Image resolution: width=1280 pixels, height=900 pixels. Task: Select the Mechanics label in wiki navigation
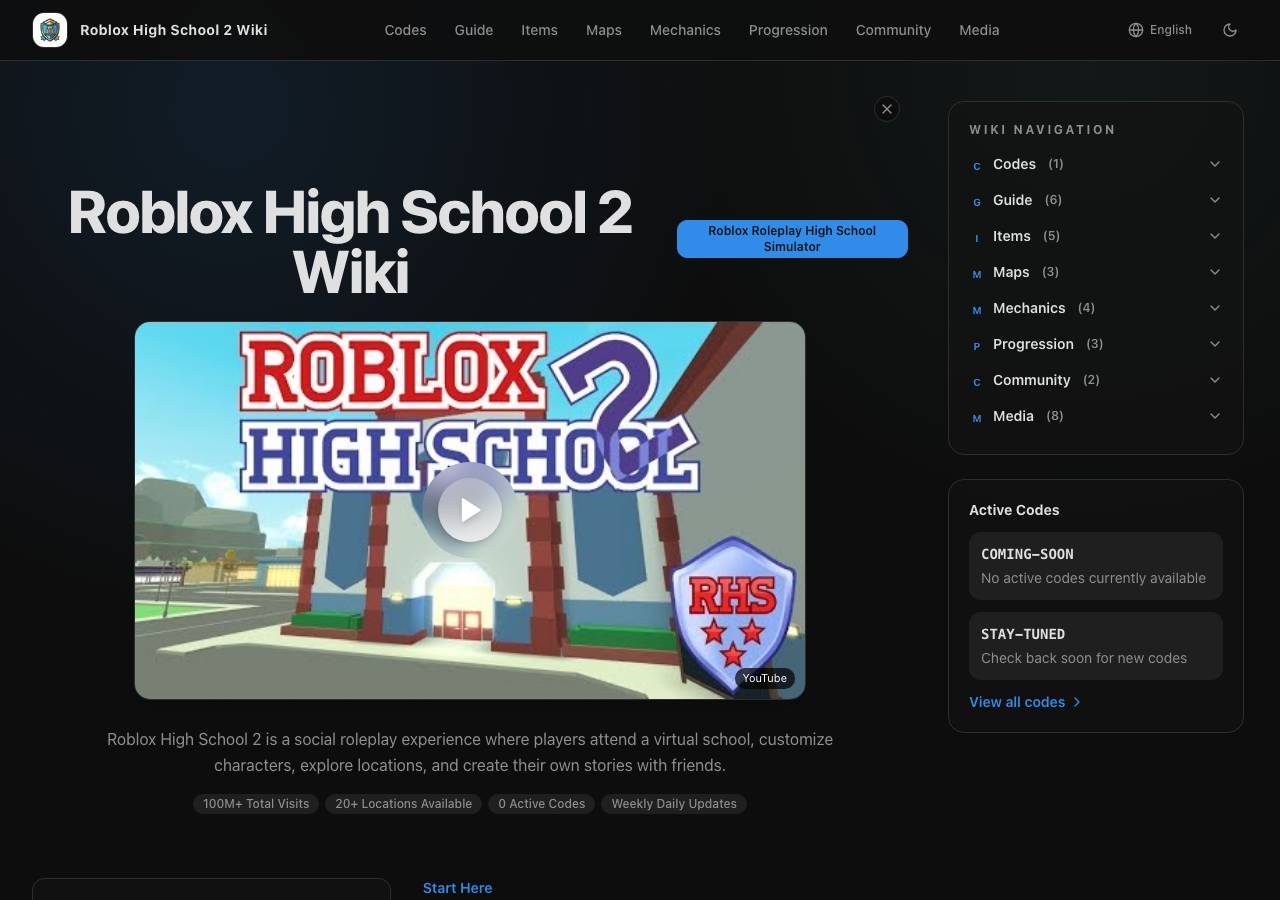pos(1029,308)
